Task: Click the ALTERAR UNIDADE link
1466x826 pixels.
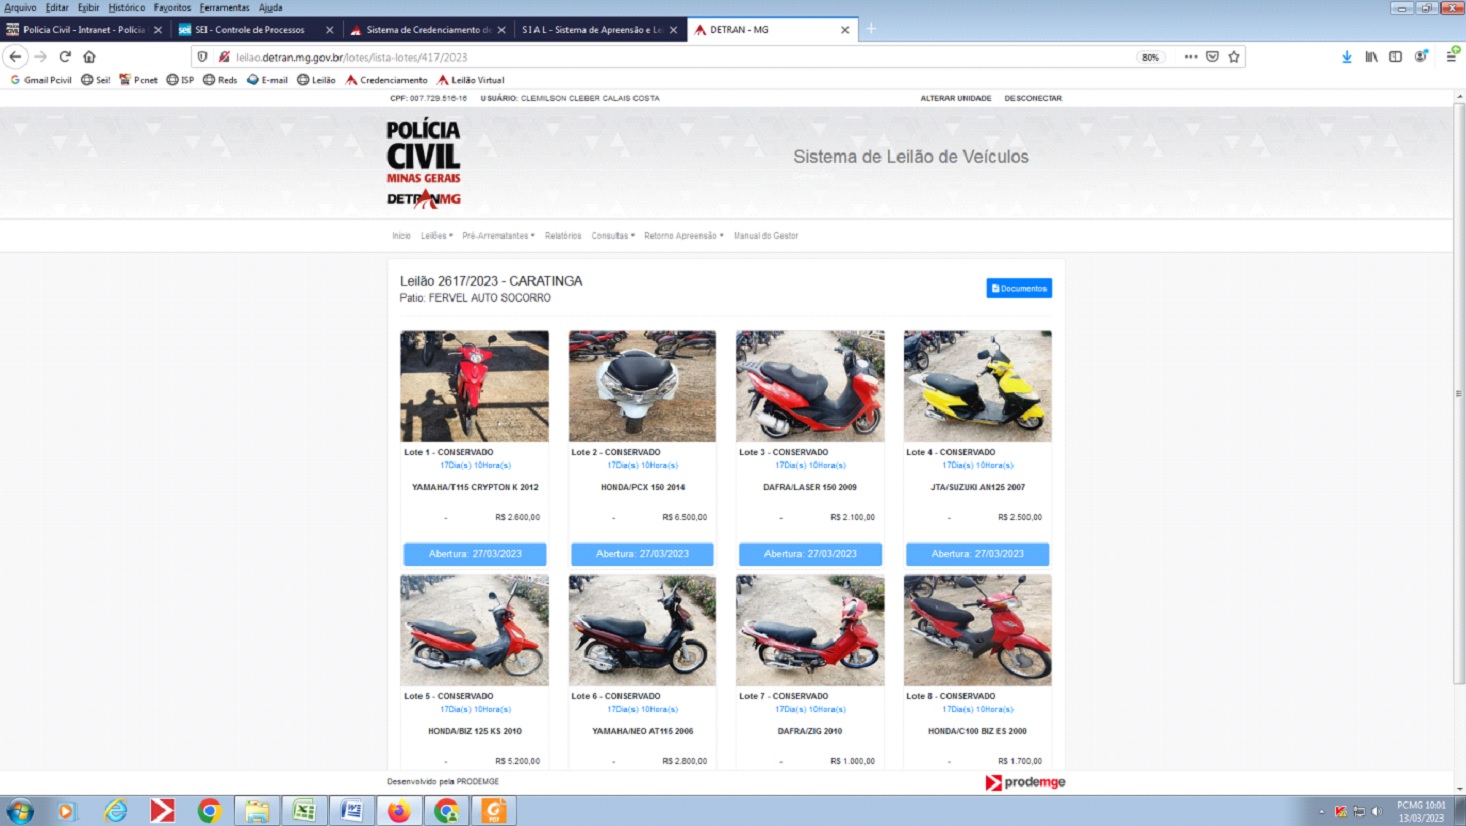Action: pyautogui.click(x=955, y=98)
